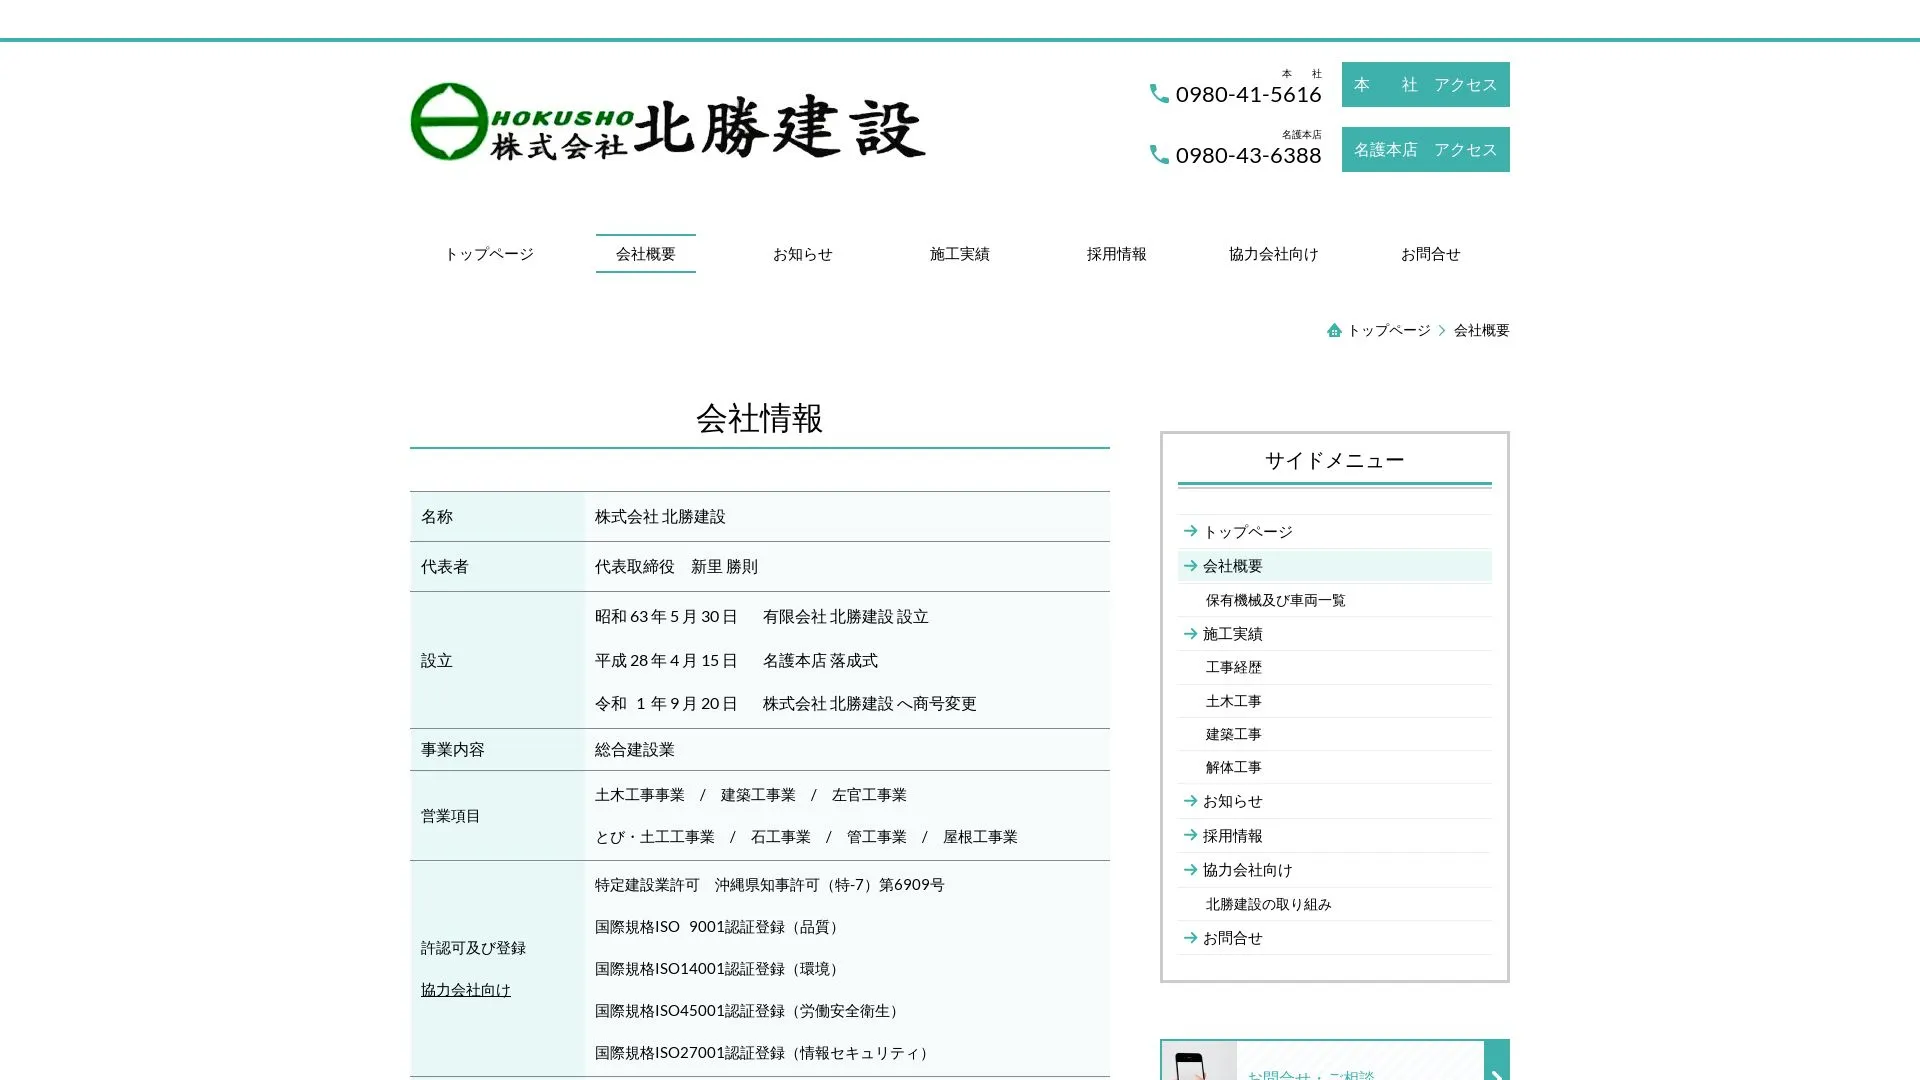Click the arrow icon beside sidebar トップページ

pos(1190,531)
